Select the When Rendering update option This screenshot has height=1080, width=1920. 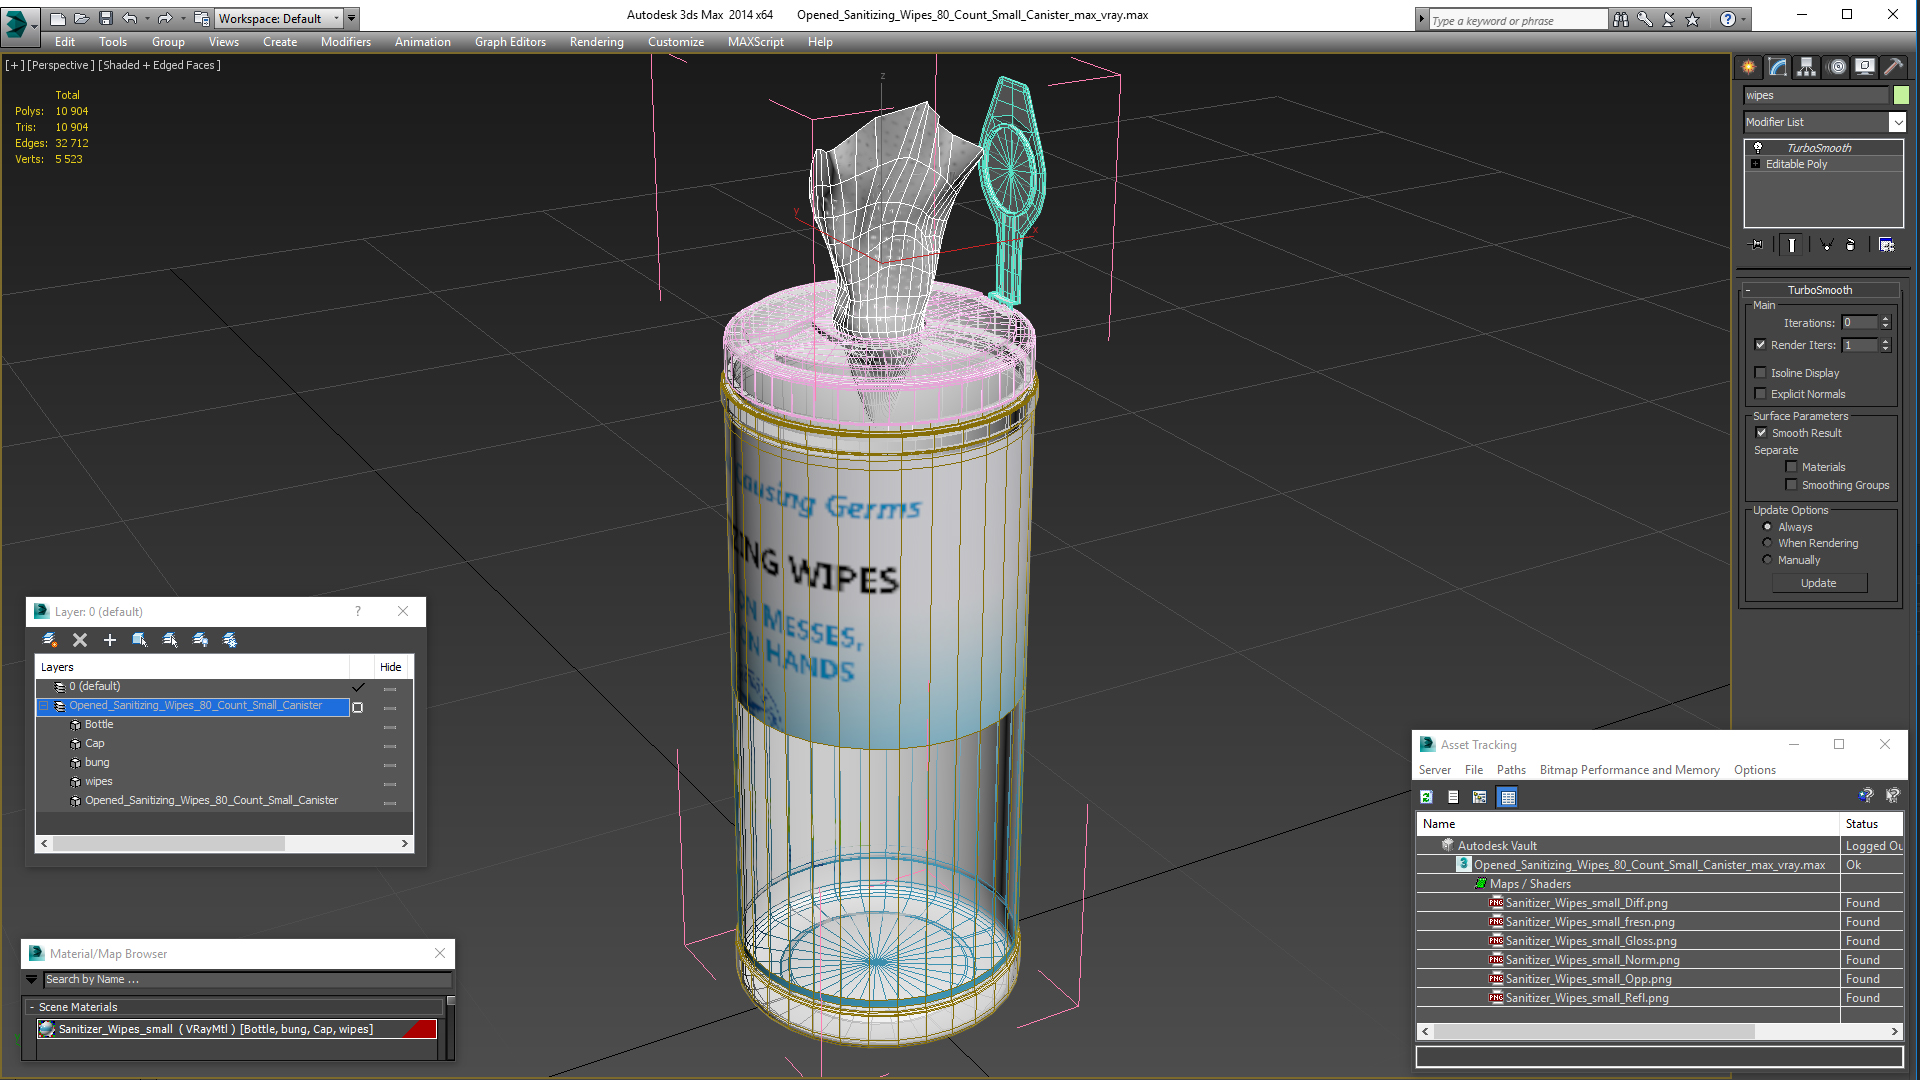(1767, 543)
